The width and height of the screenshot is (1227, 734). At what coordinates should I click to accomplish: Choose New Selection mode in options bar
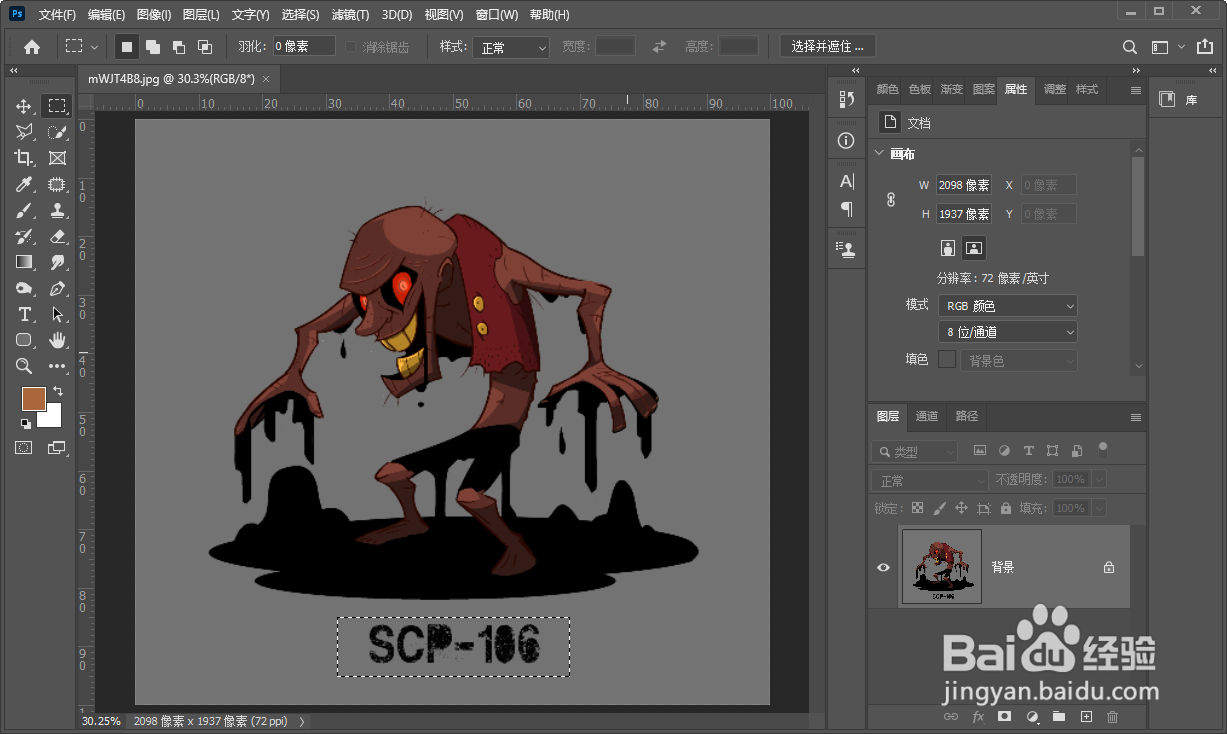(x=127, y=47)
